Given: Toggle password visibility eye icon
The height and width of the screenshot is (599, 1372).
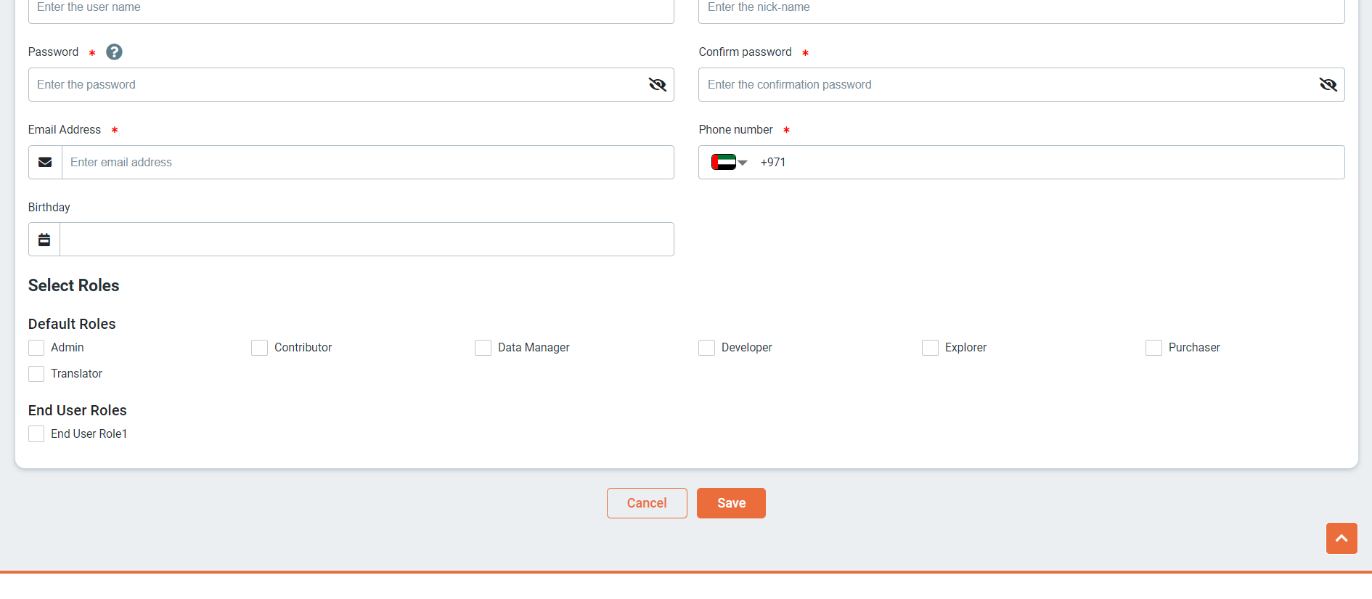Looking at the screenshot, I should [x=657, y=85].
